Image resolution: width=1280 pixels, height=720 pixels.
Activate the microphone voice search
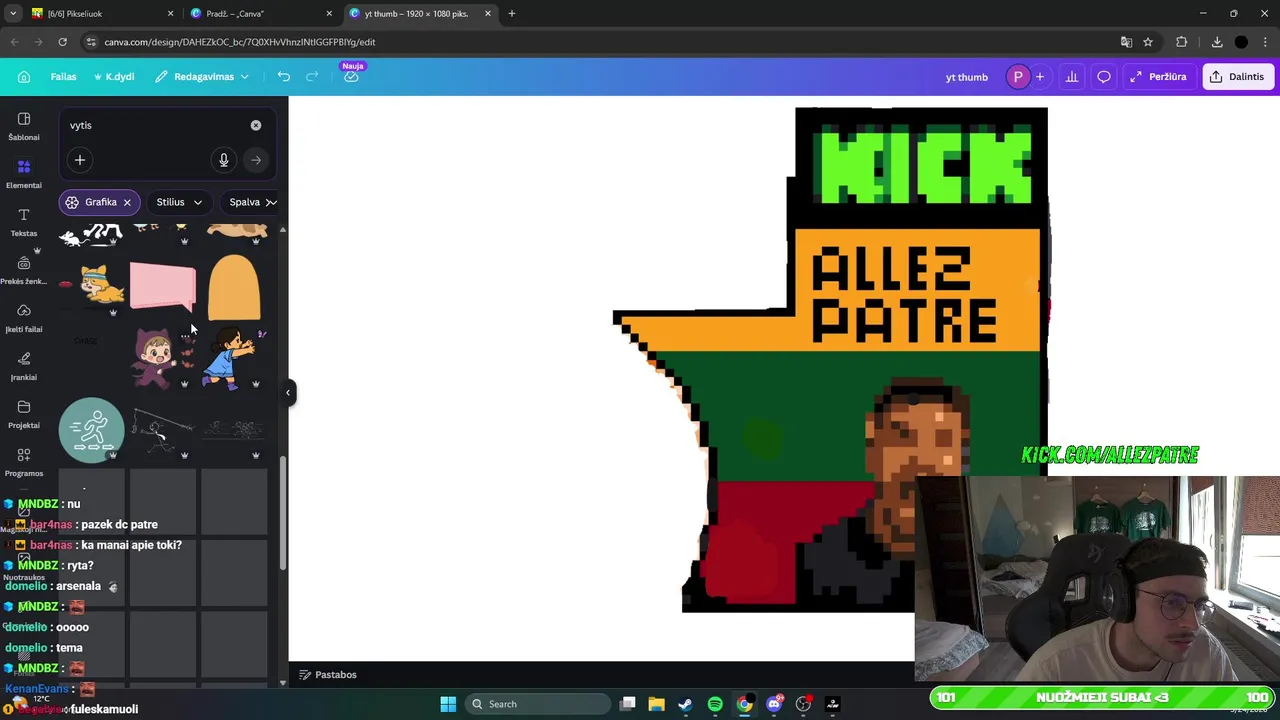[x=224, y=160]
